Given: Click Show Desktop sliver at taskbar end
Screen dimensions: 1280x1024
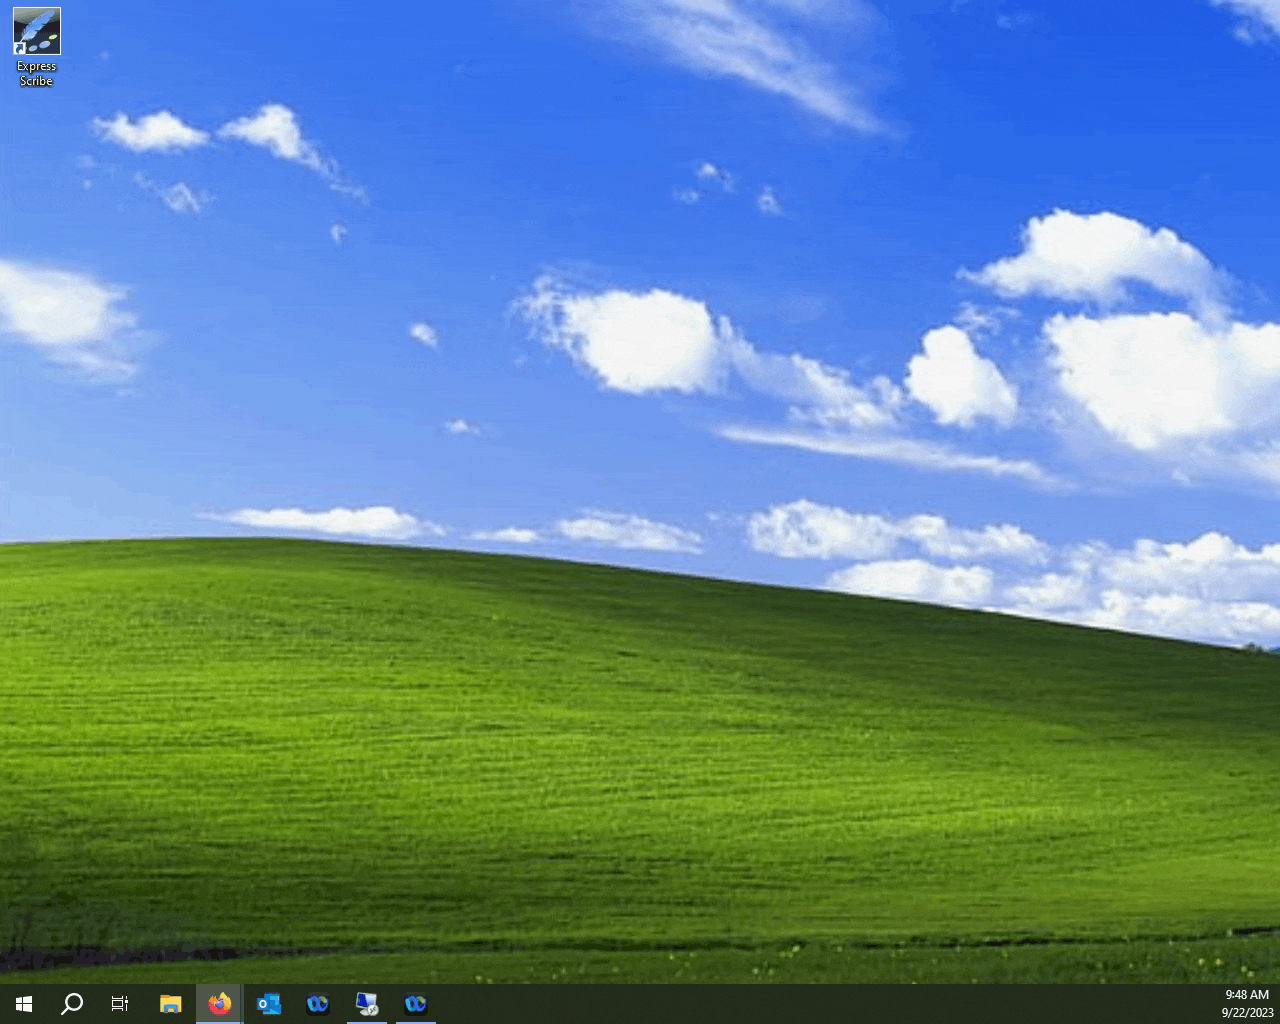Looking at the screenshot, I should coord(1277,1003).
